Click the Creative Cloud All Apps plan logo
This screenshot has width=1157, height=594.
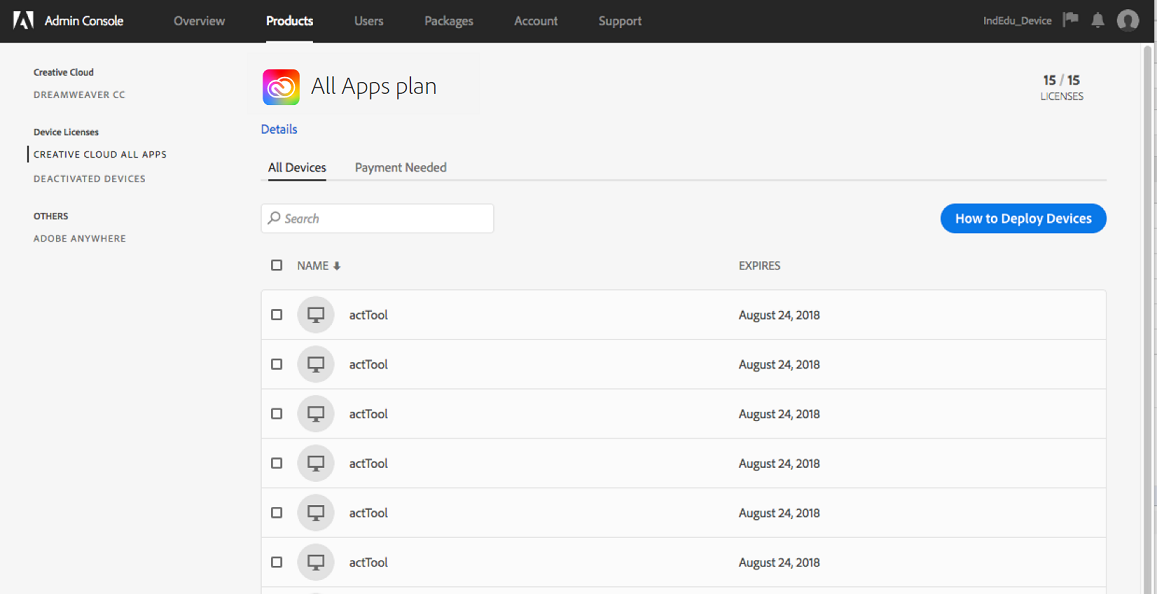click(281, 87)
